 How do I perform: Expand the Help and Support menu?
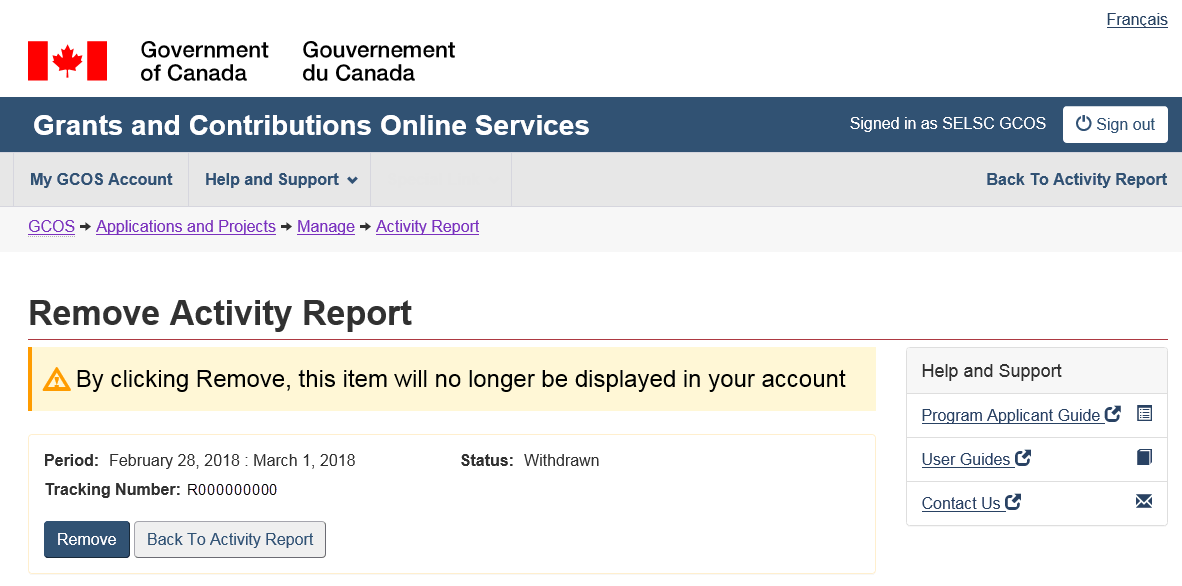pyautogui.click(x=280, y=180)
